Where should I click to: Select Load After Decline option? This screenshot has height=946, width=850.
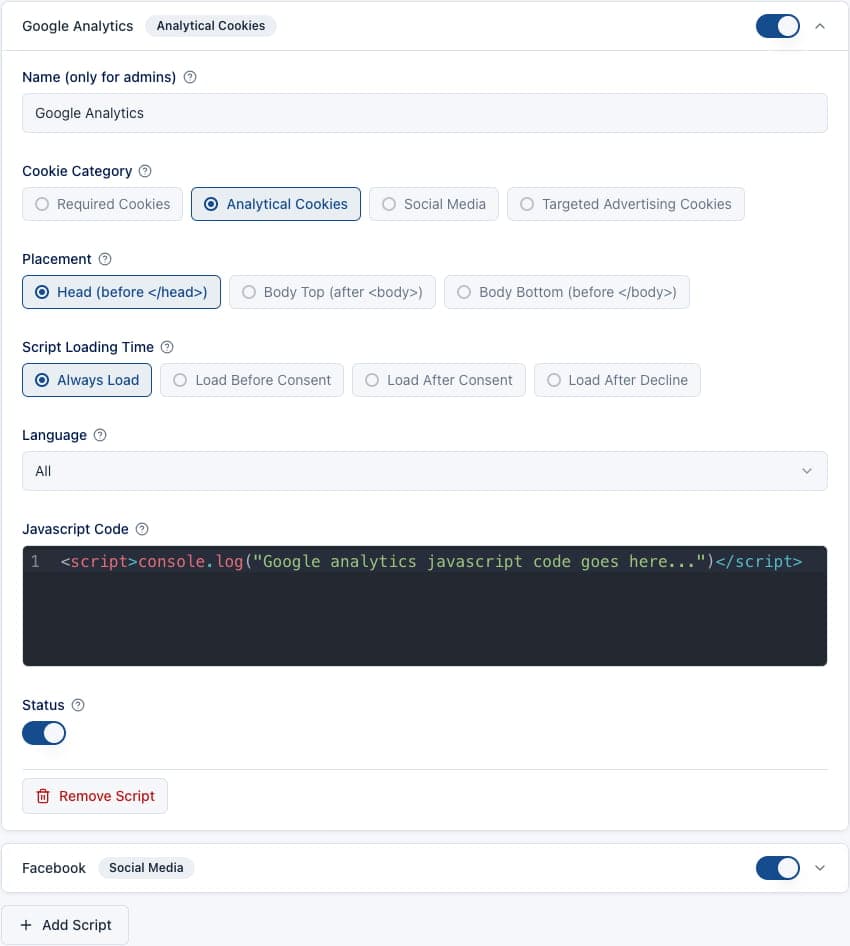[617, 381]
